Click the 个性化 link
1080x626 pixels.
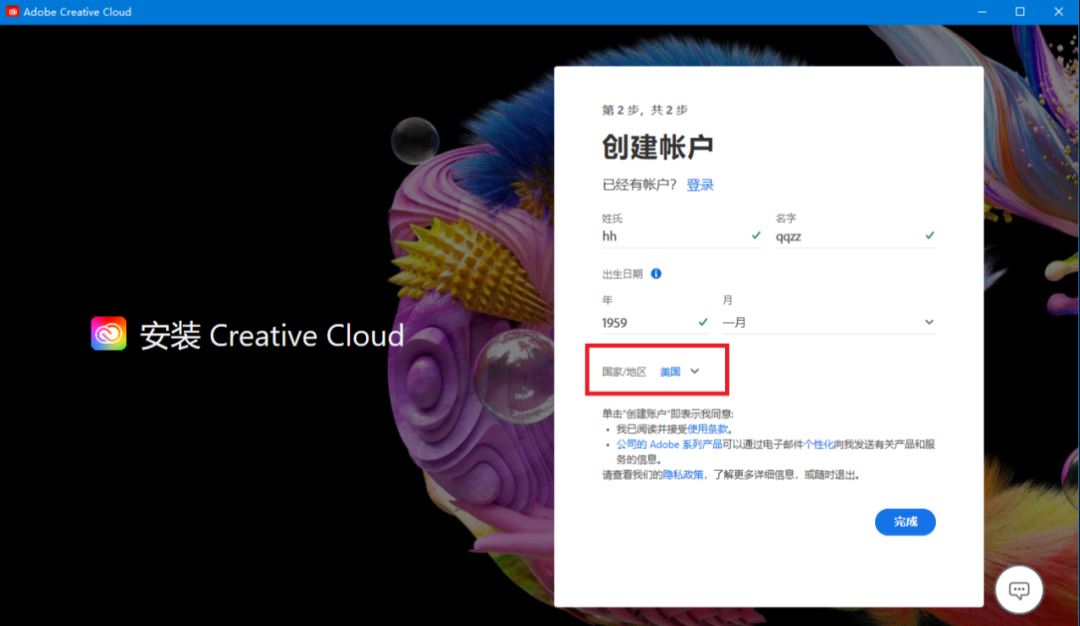click(819, 444)
